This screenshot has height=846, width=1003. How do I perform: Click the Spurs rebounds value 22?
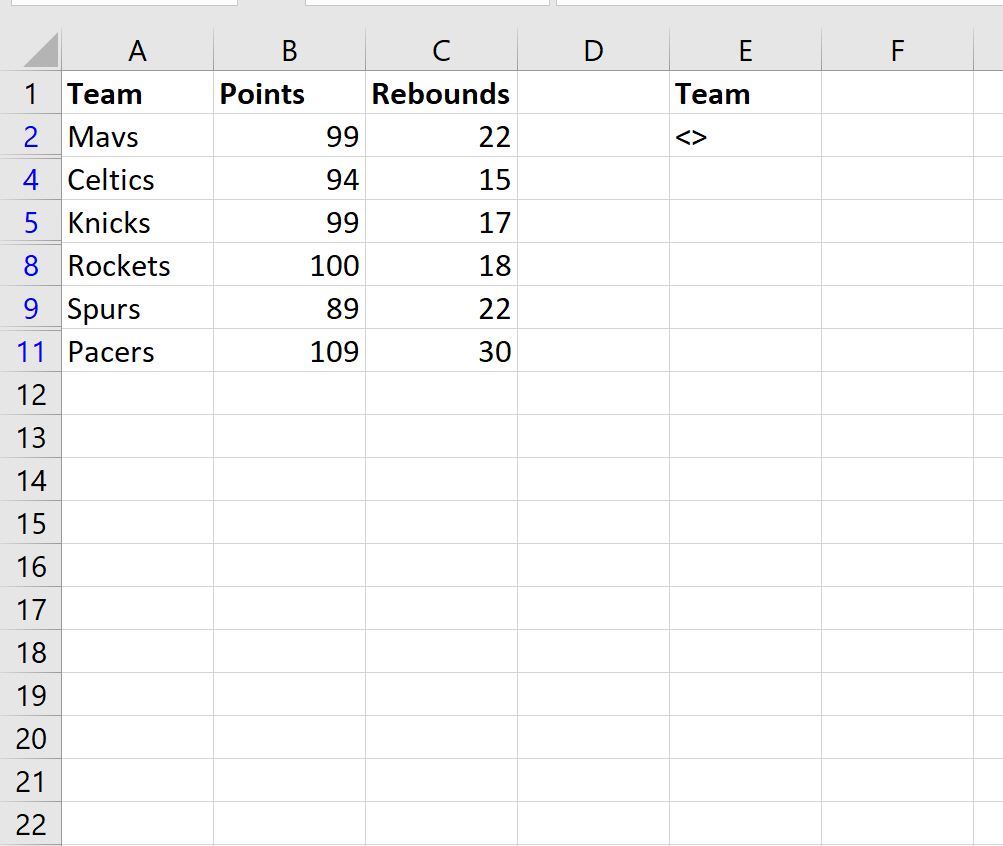point(440,308)
